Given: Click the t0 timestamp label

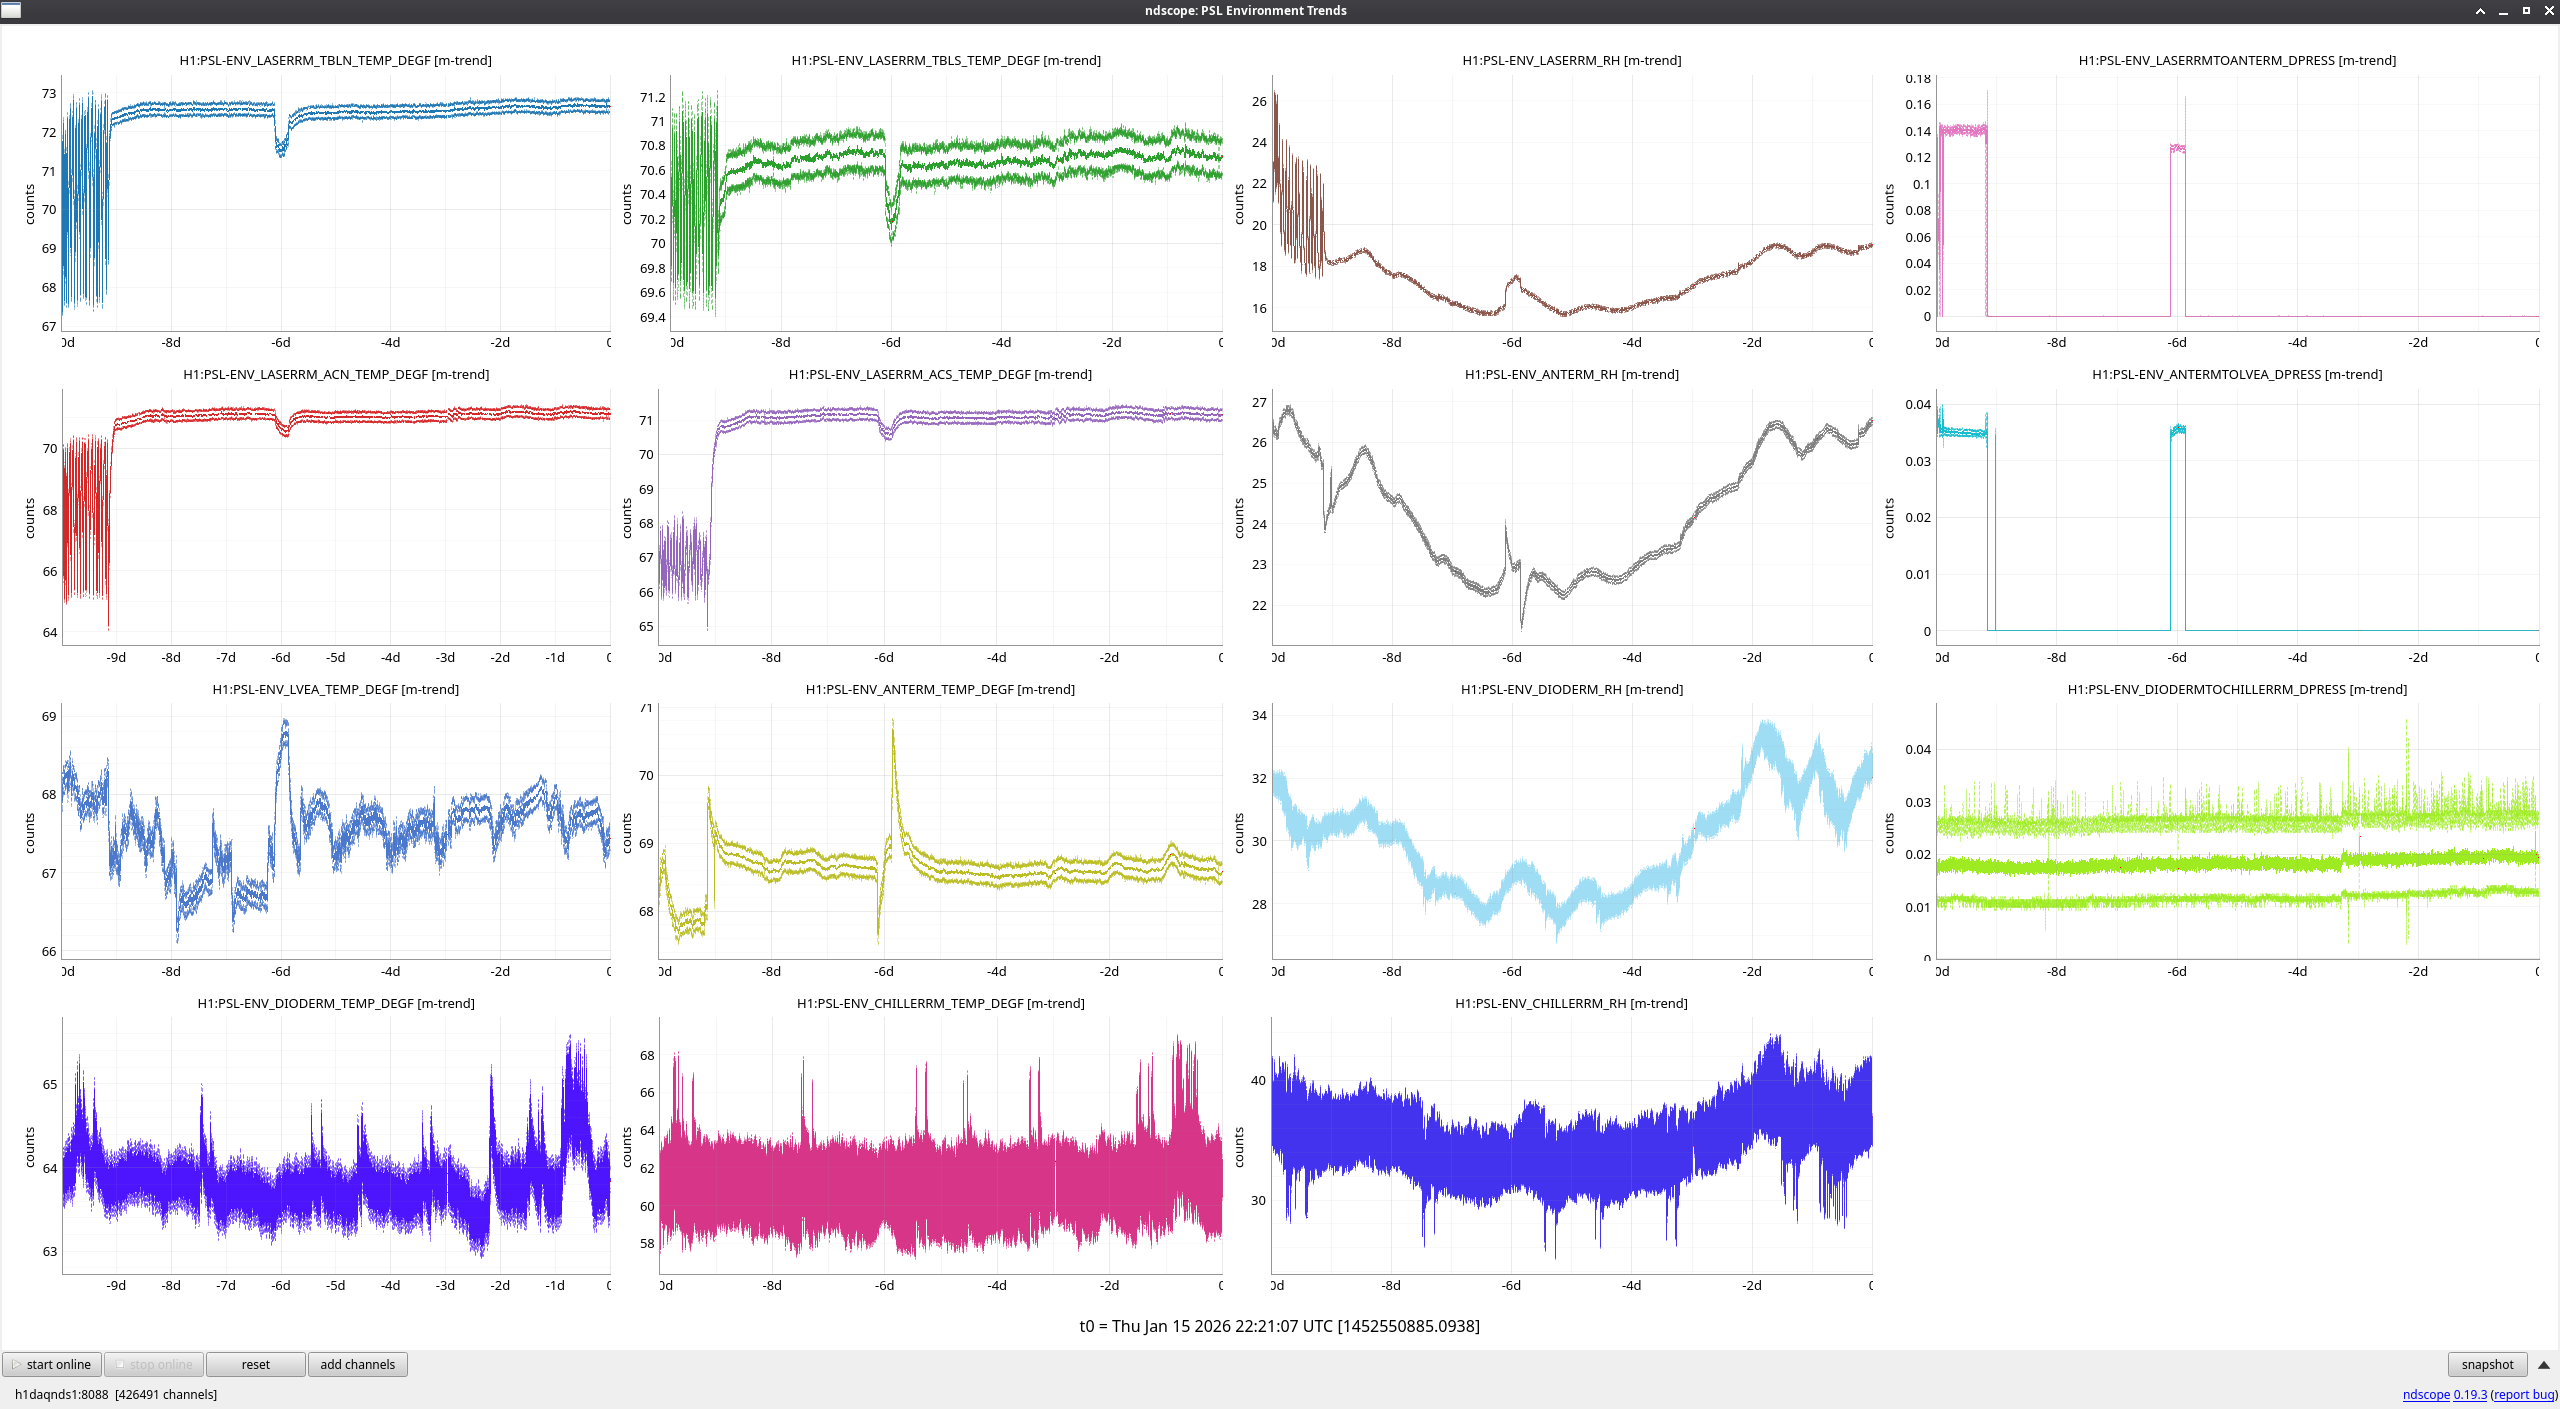Looking at the screenshot, I should (x=1279, y=1326).
